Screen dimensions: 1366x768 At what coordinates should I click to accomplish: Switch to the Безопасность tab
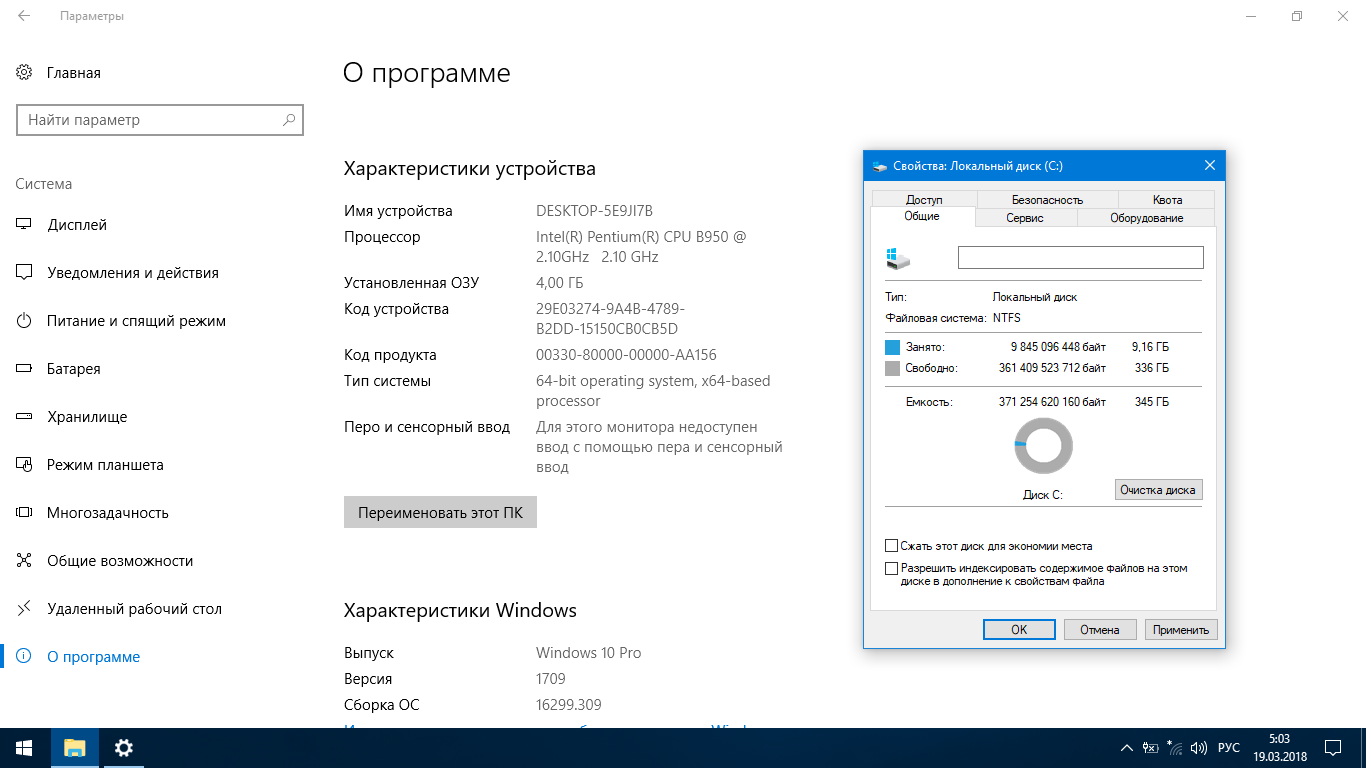pos(1047,199)
